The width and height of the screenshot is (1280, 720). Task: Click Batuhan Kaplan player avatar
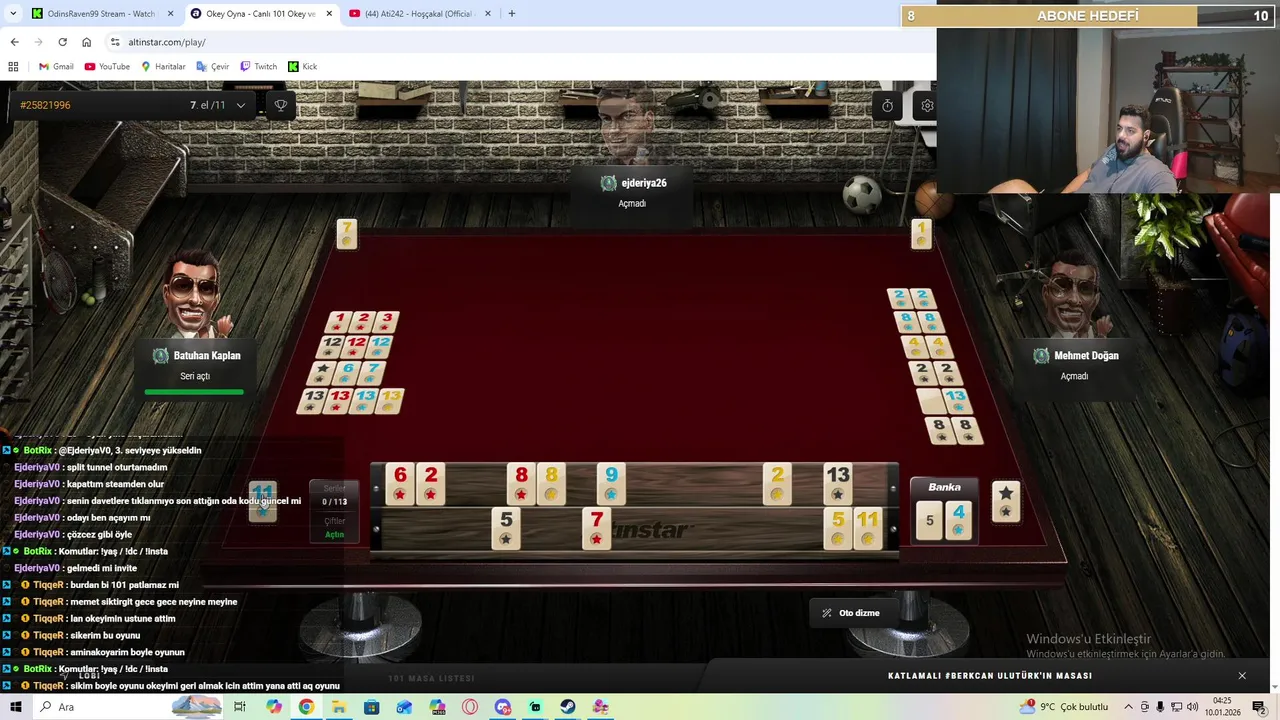click(x=194, y=294)
